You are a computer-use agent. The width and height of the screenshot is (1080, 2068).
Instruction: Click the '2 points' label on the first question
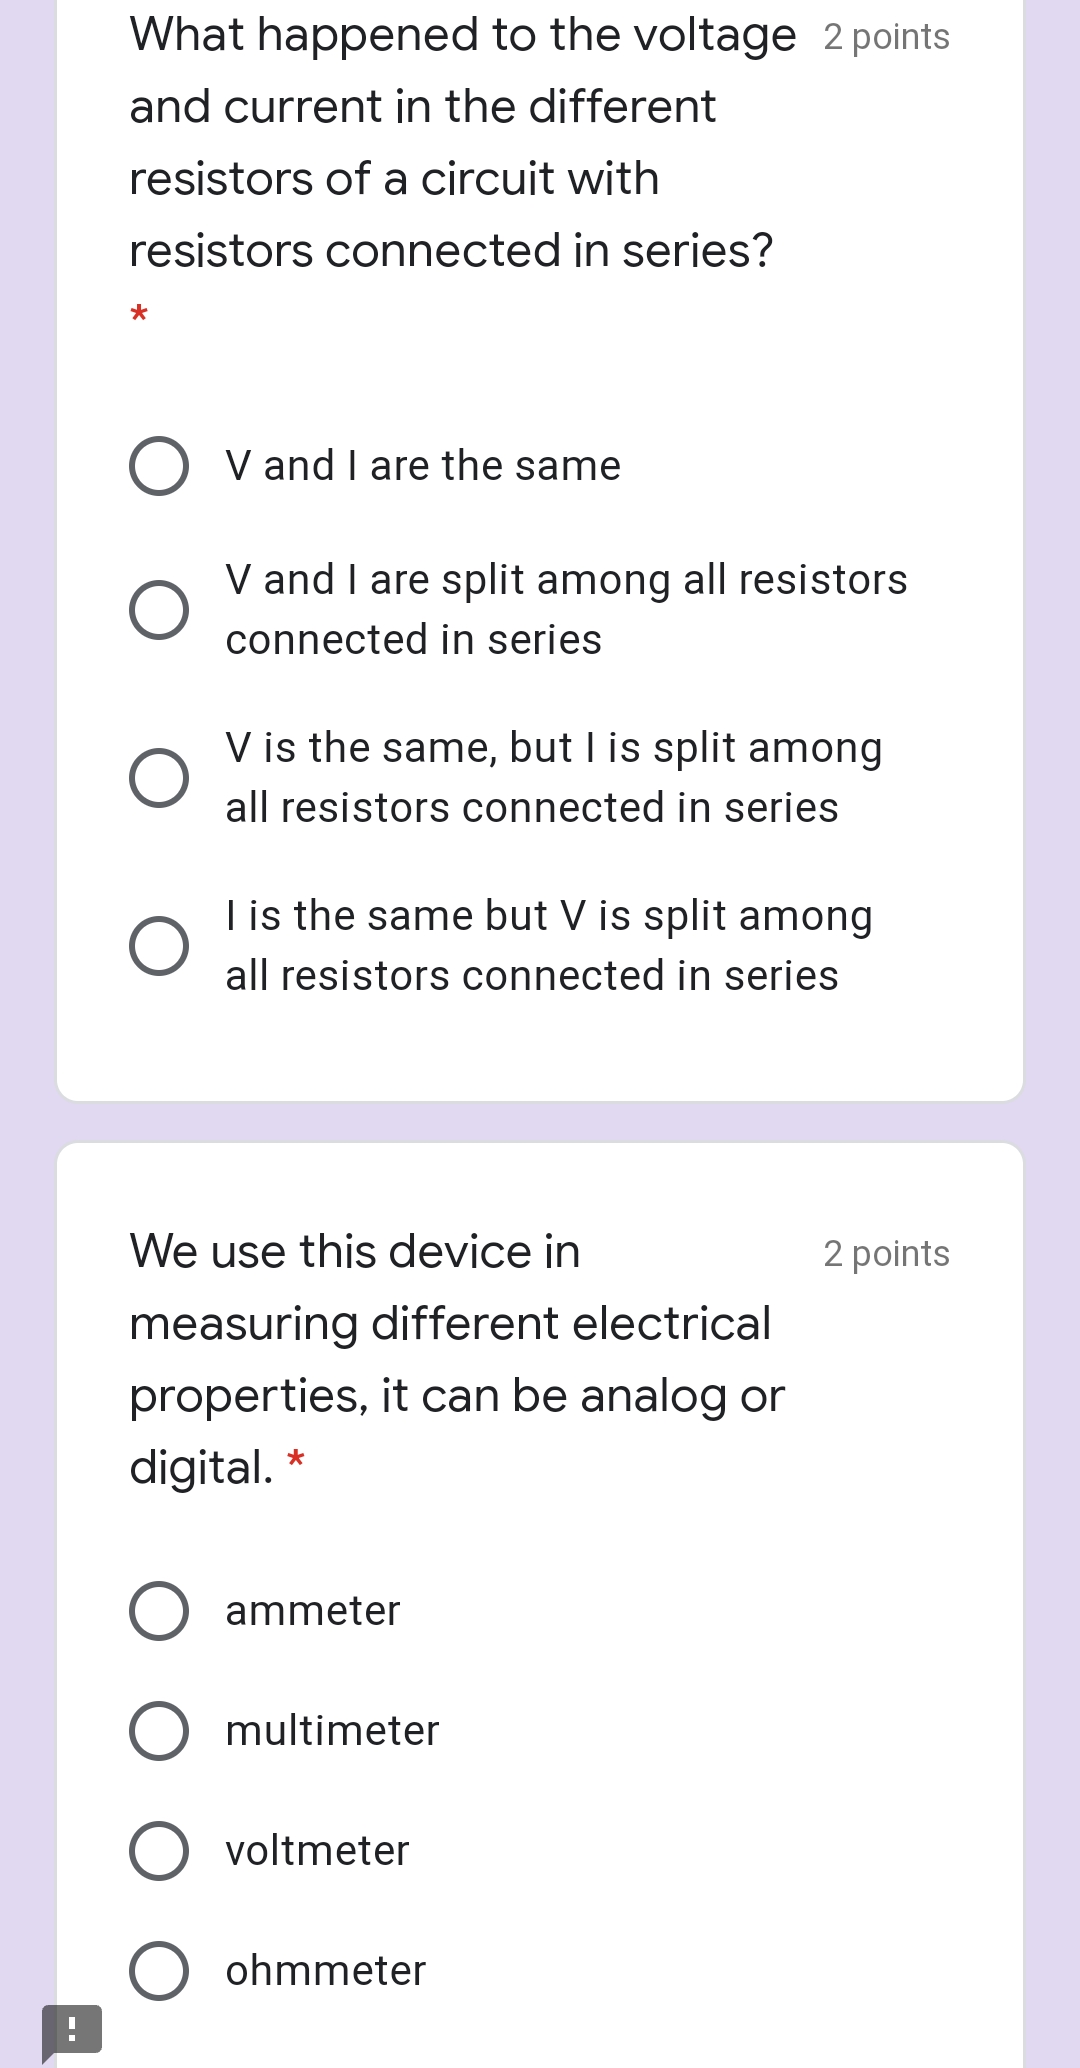tap(886, 36)
